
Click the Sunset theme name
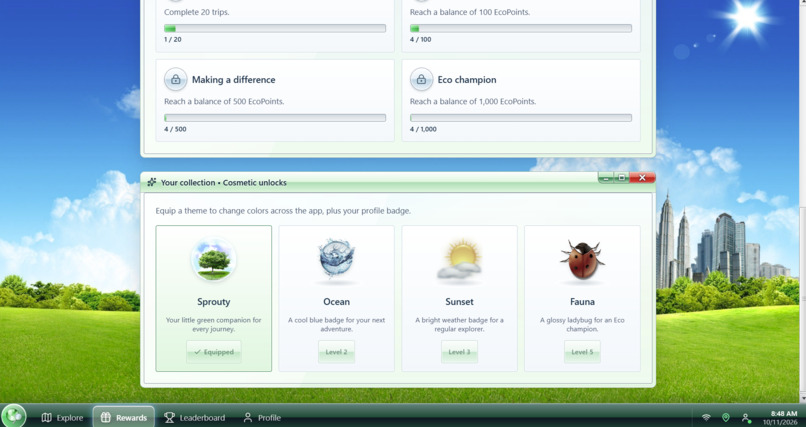459,302
